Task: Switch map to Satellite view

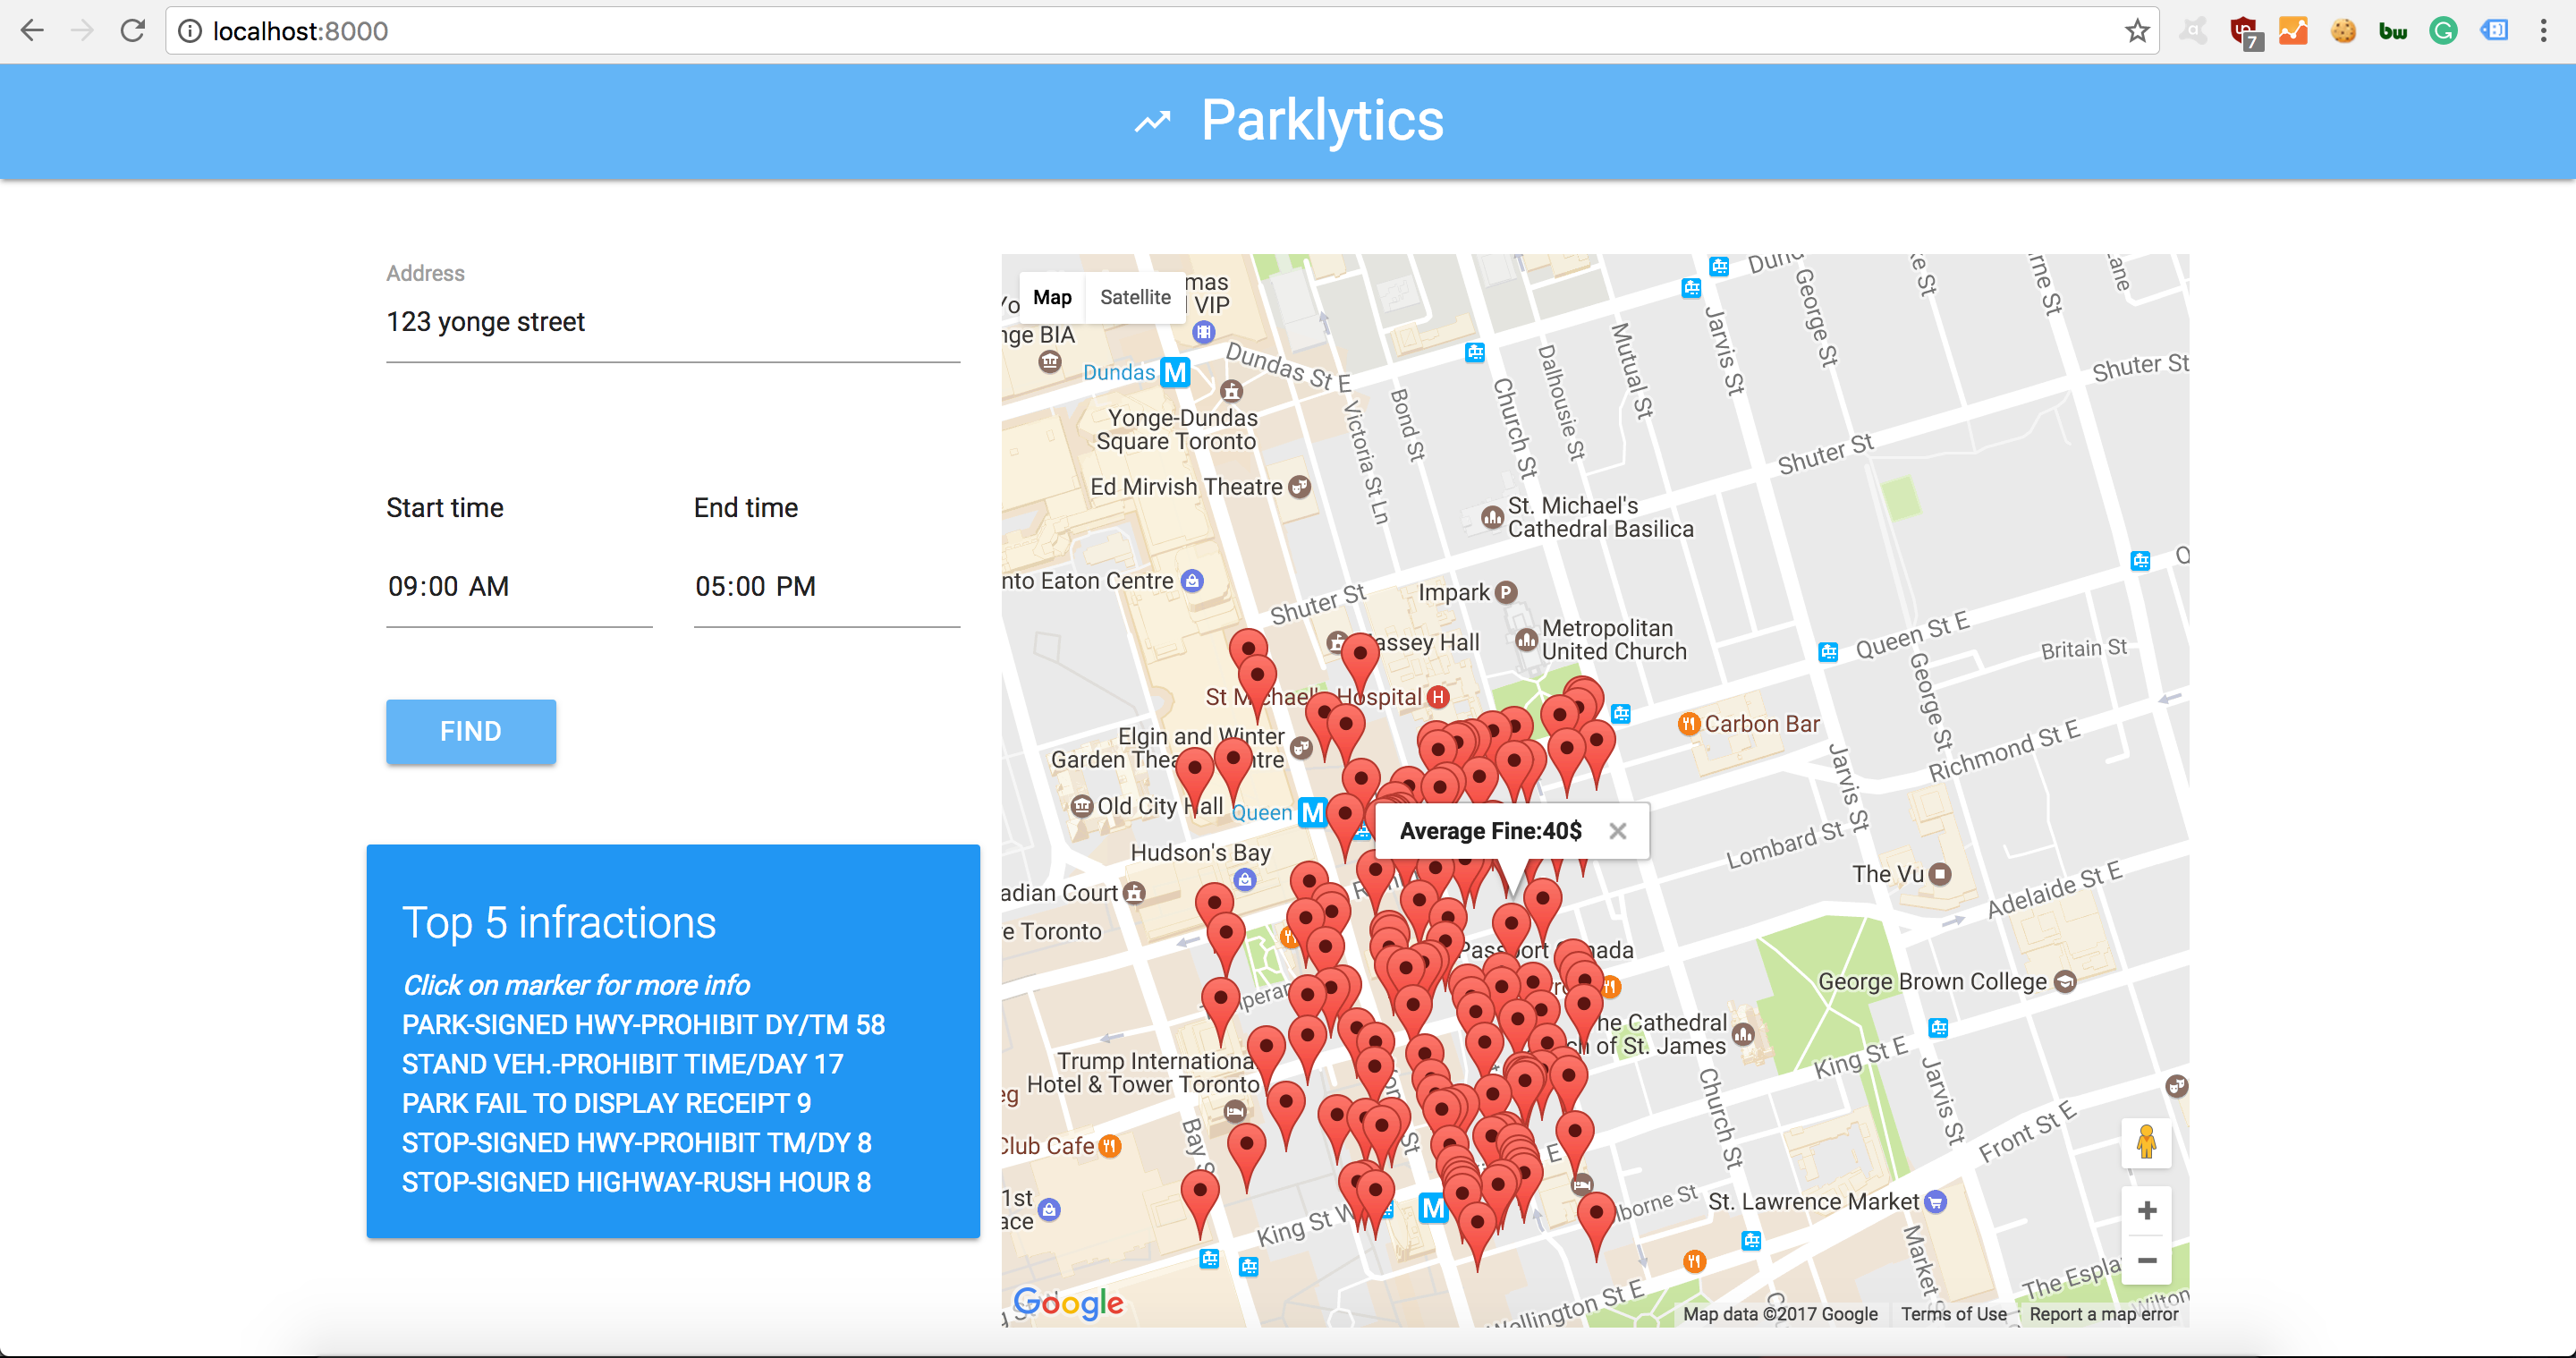Action: (1134, 297)
